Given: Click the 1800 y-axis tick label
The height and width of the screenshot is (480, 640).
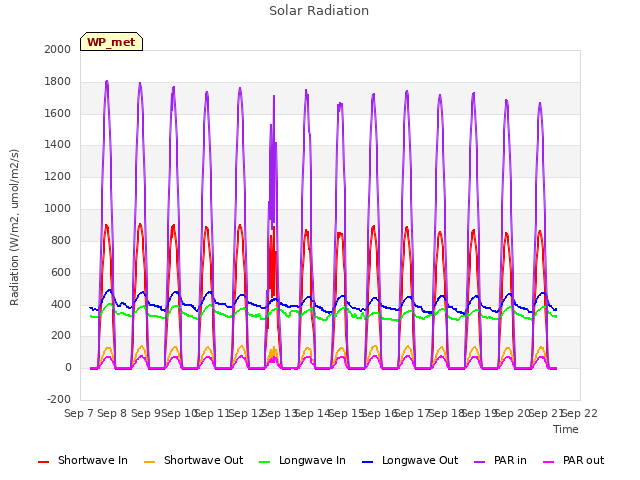Looking at the screenshot, I should [x=58, y=82].
